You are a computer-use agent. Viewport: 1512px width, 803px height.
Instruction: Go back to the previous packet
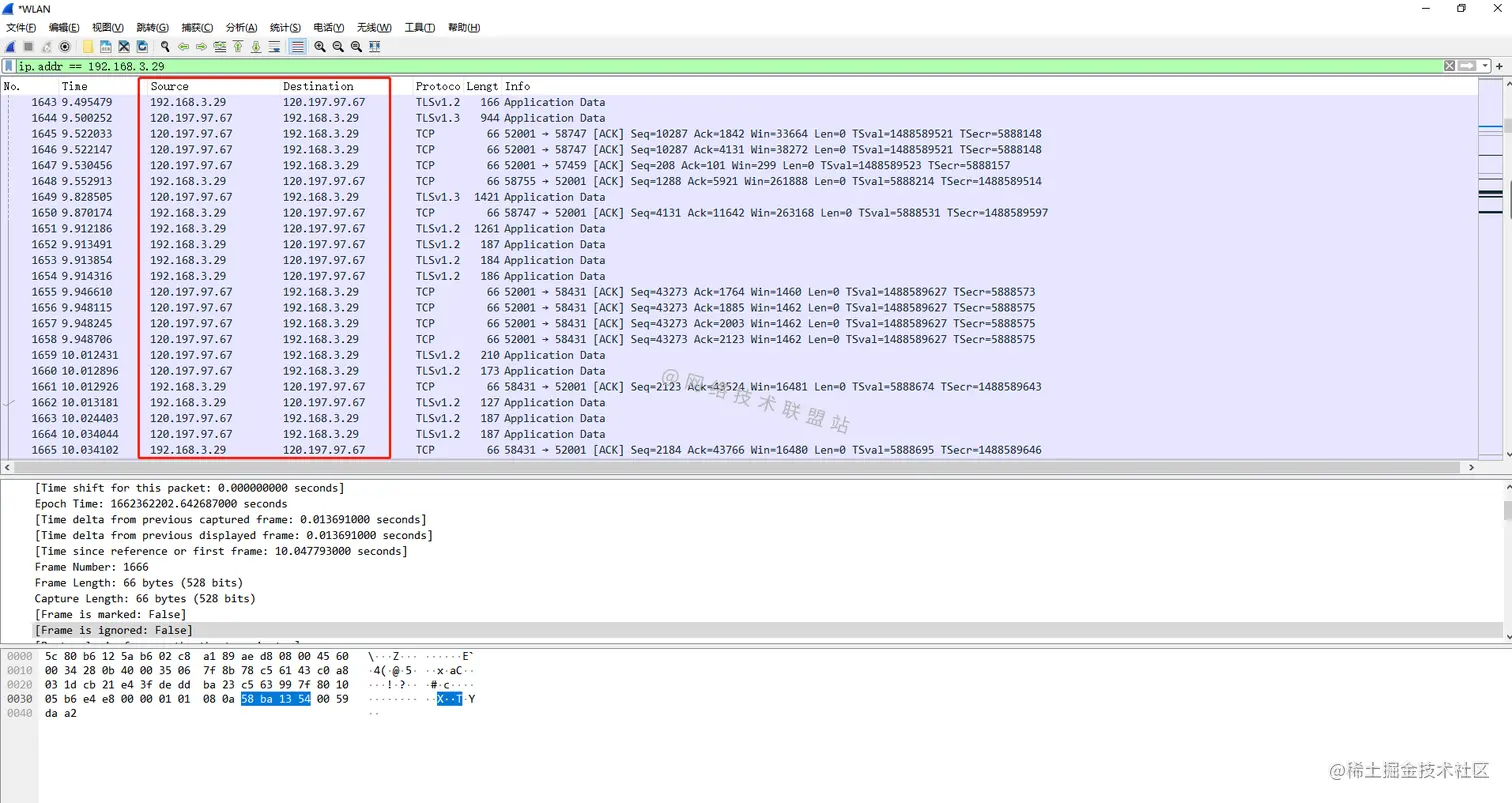pyautogui.click(x=184, y=46)
